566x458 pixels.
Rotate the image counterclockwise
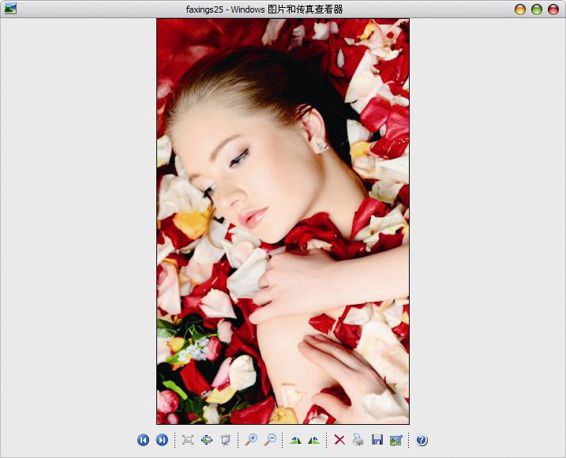pyautogui.click(x=314, y=440)
